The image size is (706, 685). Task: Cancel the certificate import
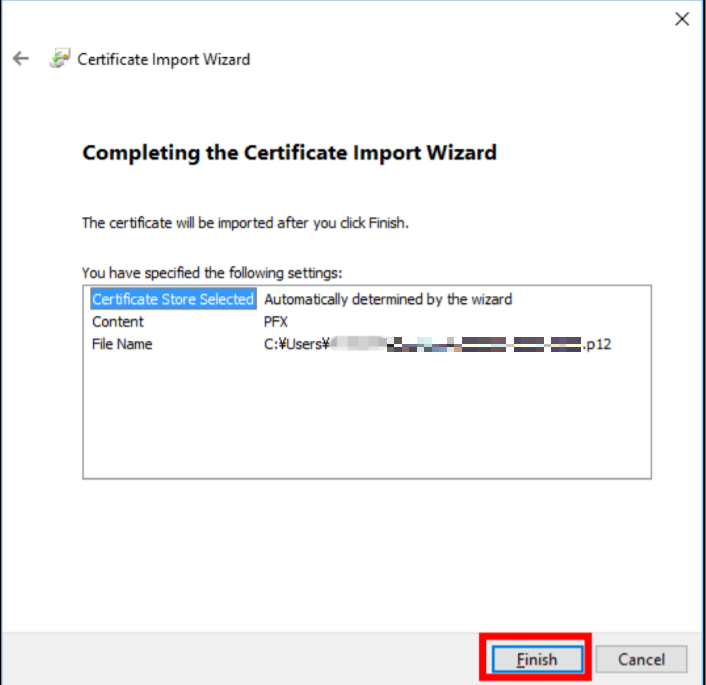pyautogui.click(x=641, y=659)
